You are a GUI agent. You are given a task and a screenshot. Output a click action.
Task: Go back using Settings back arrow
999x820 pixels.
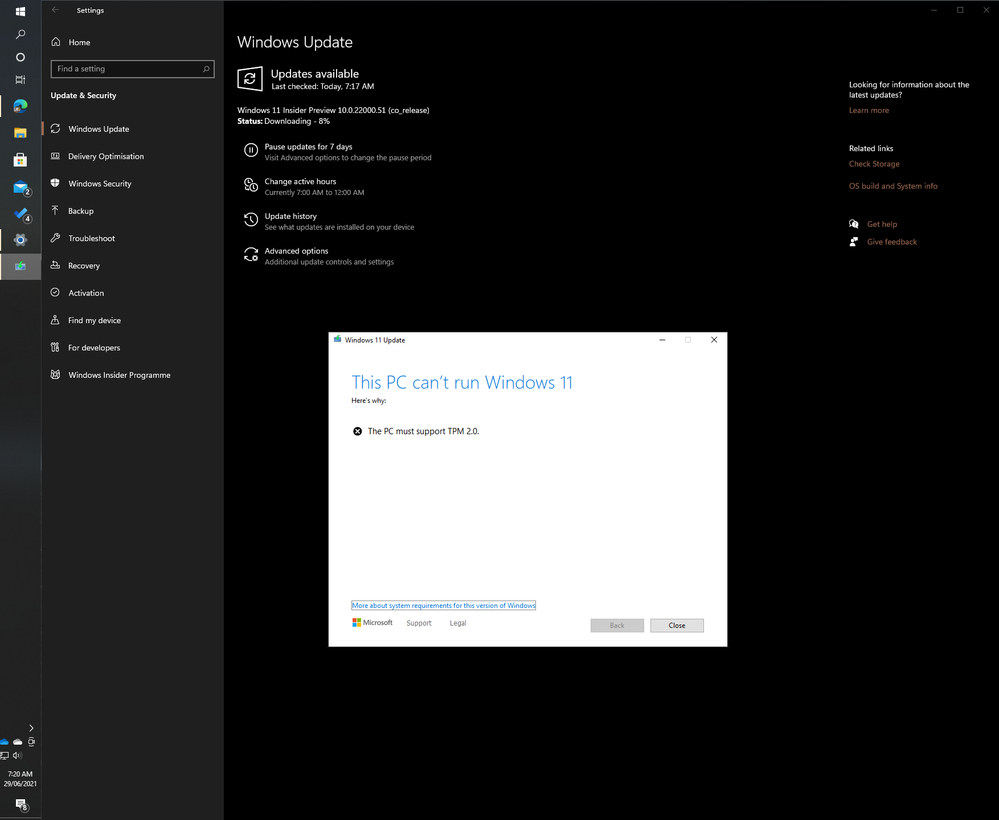click(55, 10)
